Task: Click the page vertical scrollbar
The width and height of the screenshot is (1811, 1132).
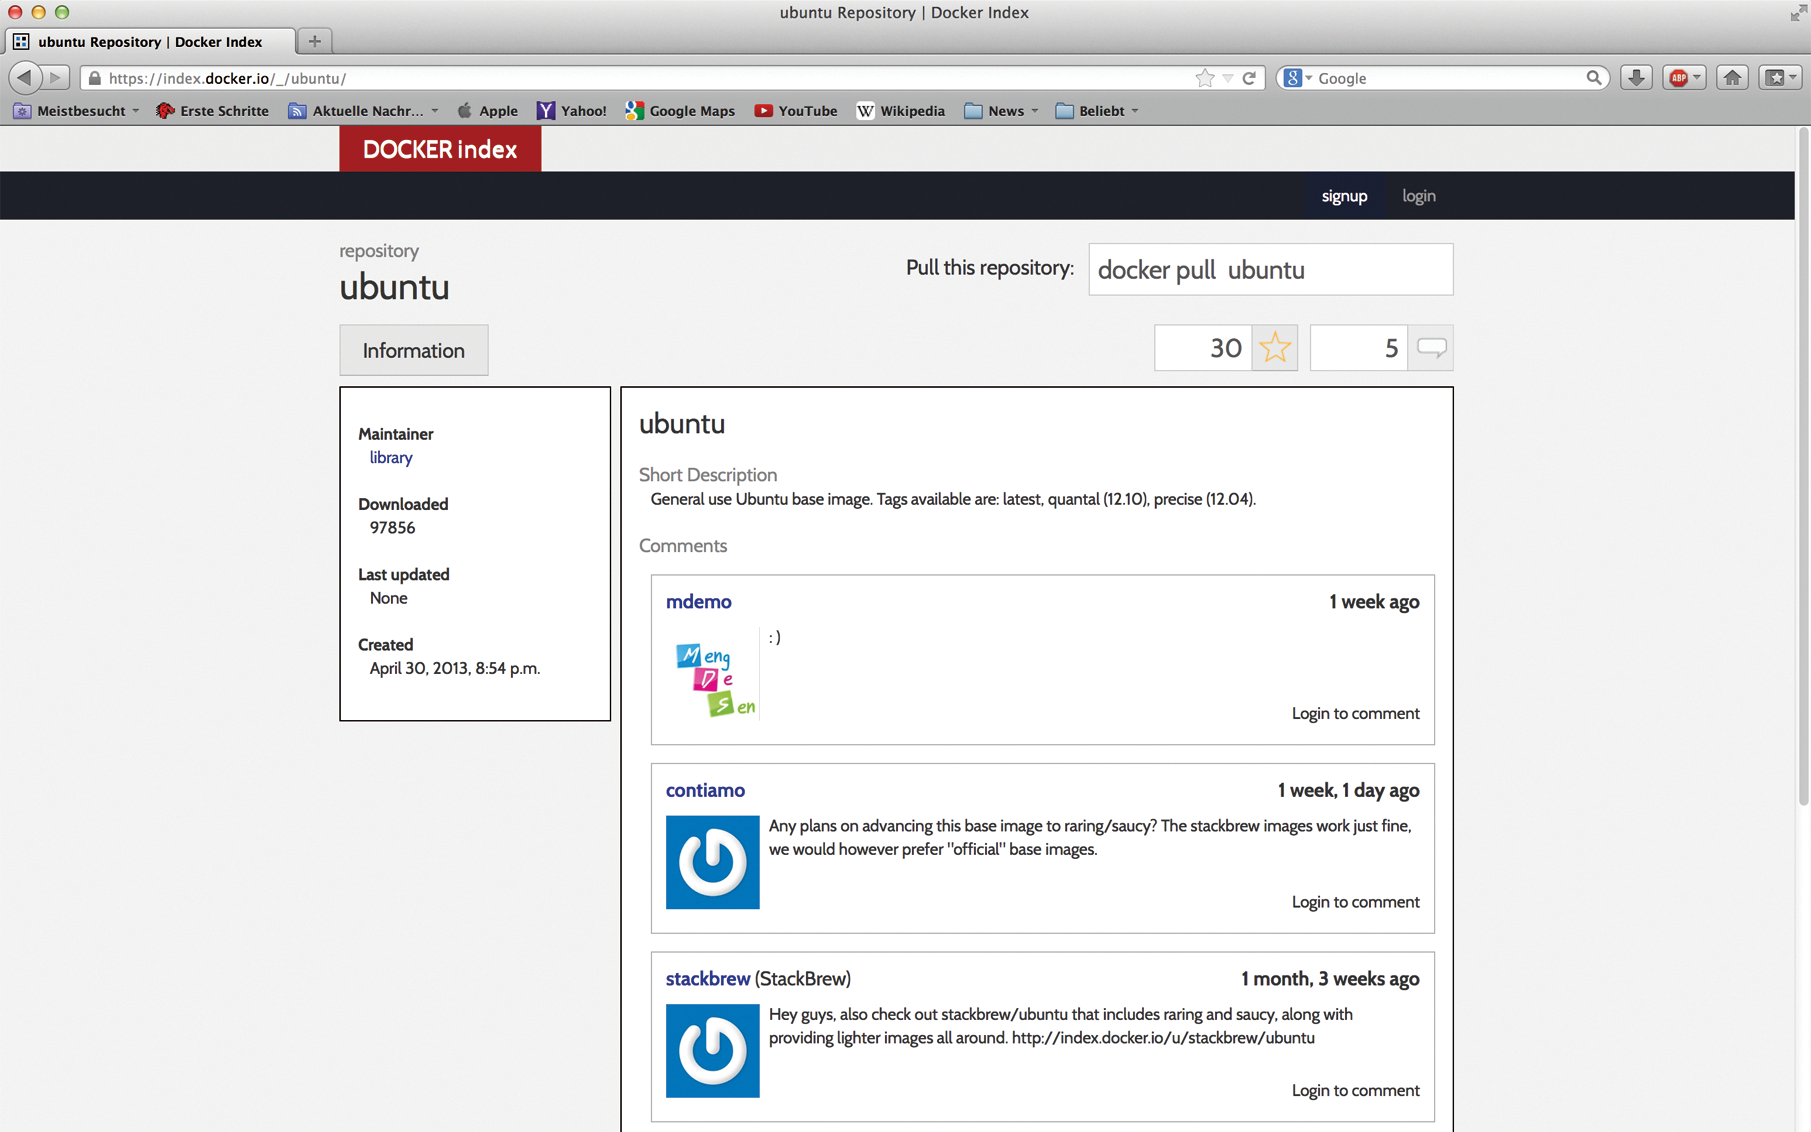Action: 1803,465
